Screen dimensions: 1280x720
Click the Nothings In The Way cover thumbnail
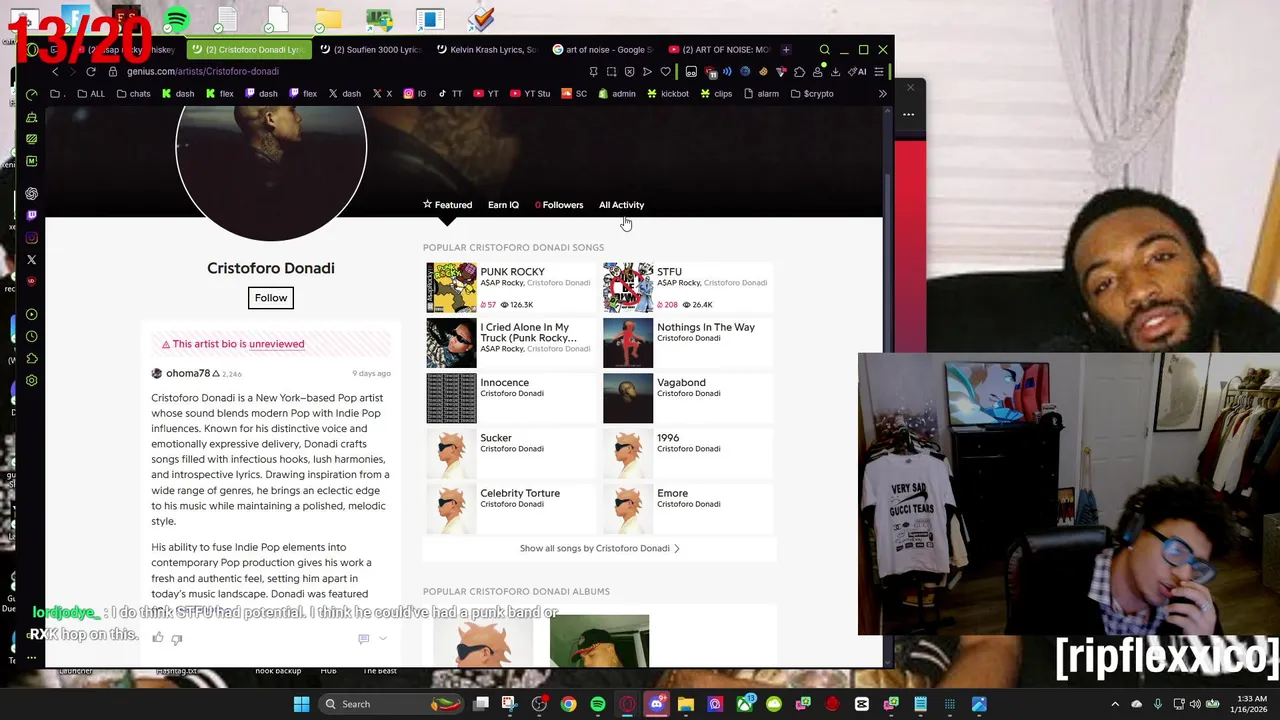click(x=628, y=343)
